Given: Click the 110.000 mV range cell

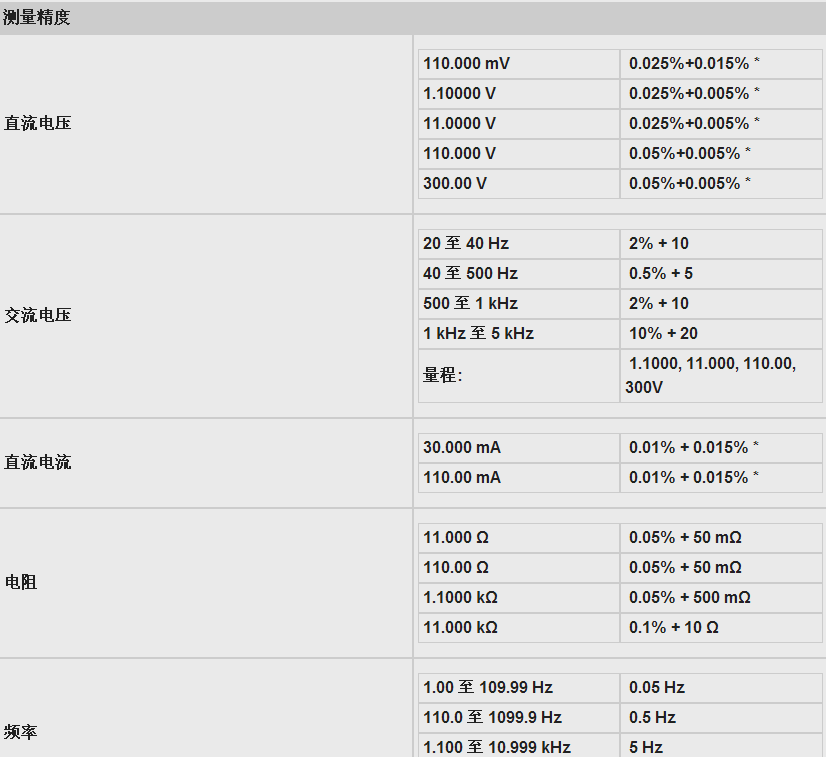Looking at the screenshot, I should pyautogui.click(x=466, y=63).
